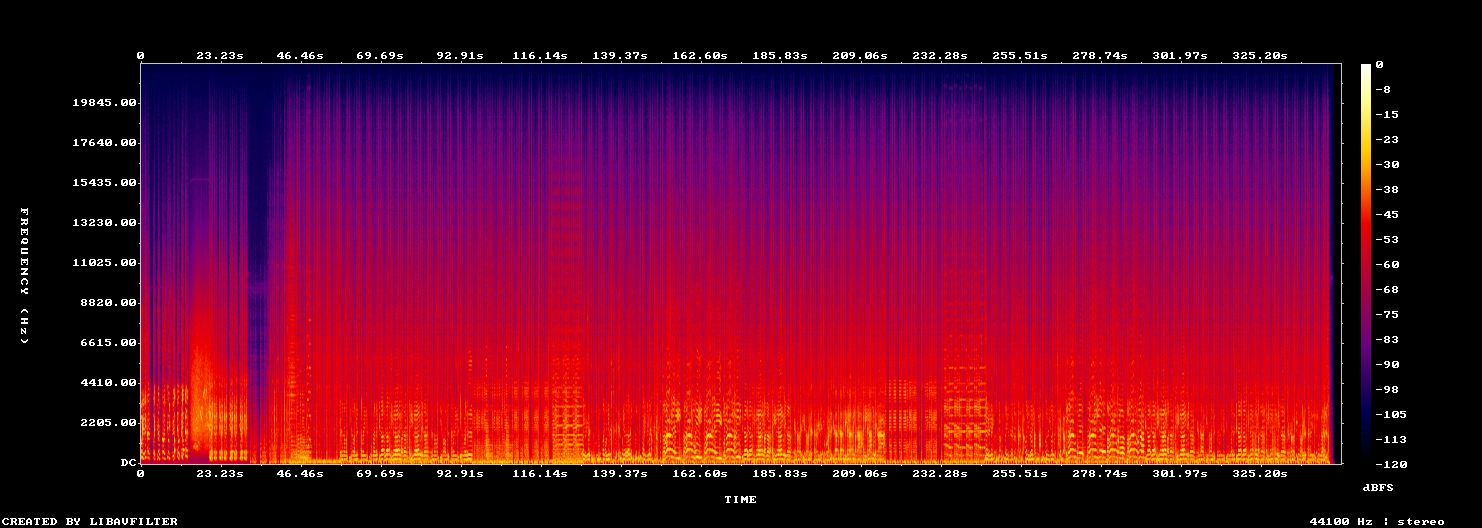
Task: Select 301.97s on the top time axis
Action: (x=1180, y=55)
